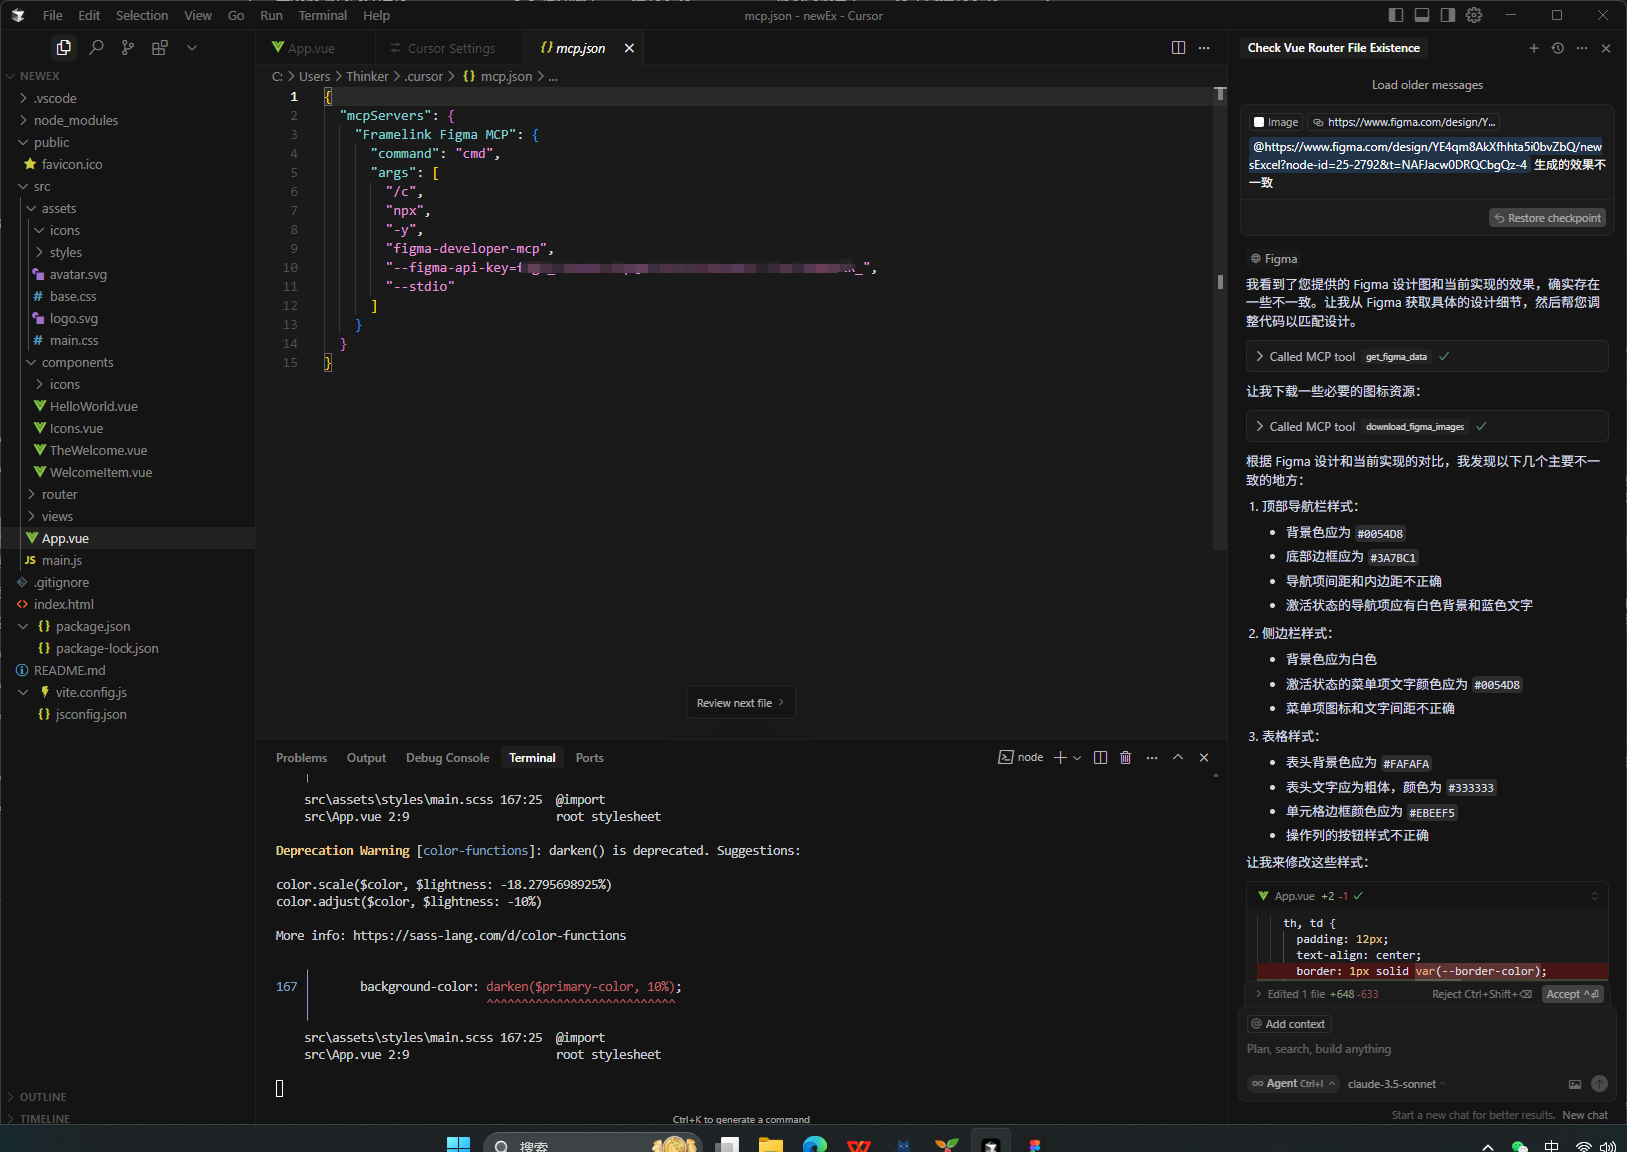
Task: Open Selection menu
Action: tap(142, 15)
